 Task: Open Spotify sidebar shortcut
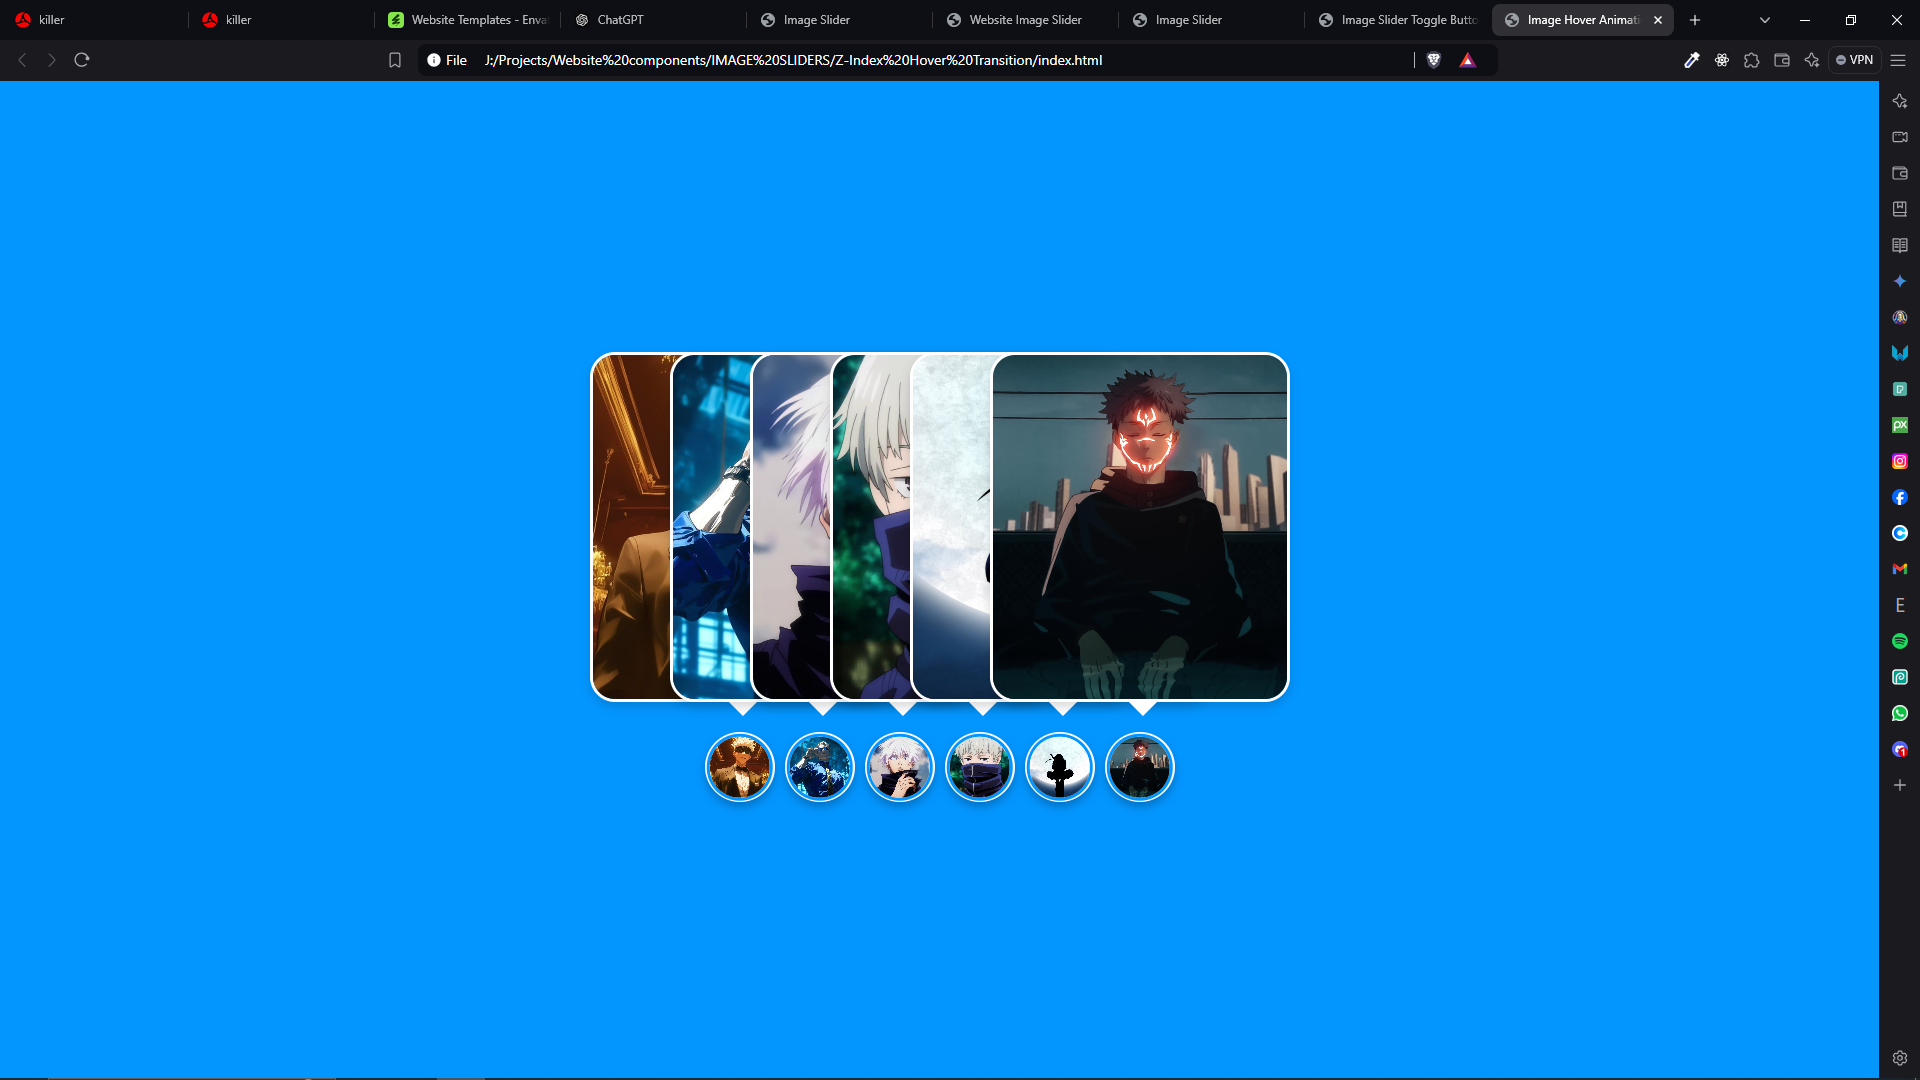tap(1900, 641)
